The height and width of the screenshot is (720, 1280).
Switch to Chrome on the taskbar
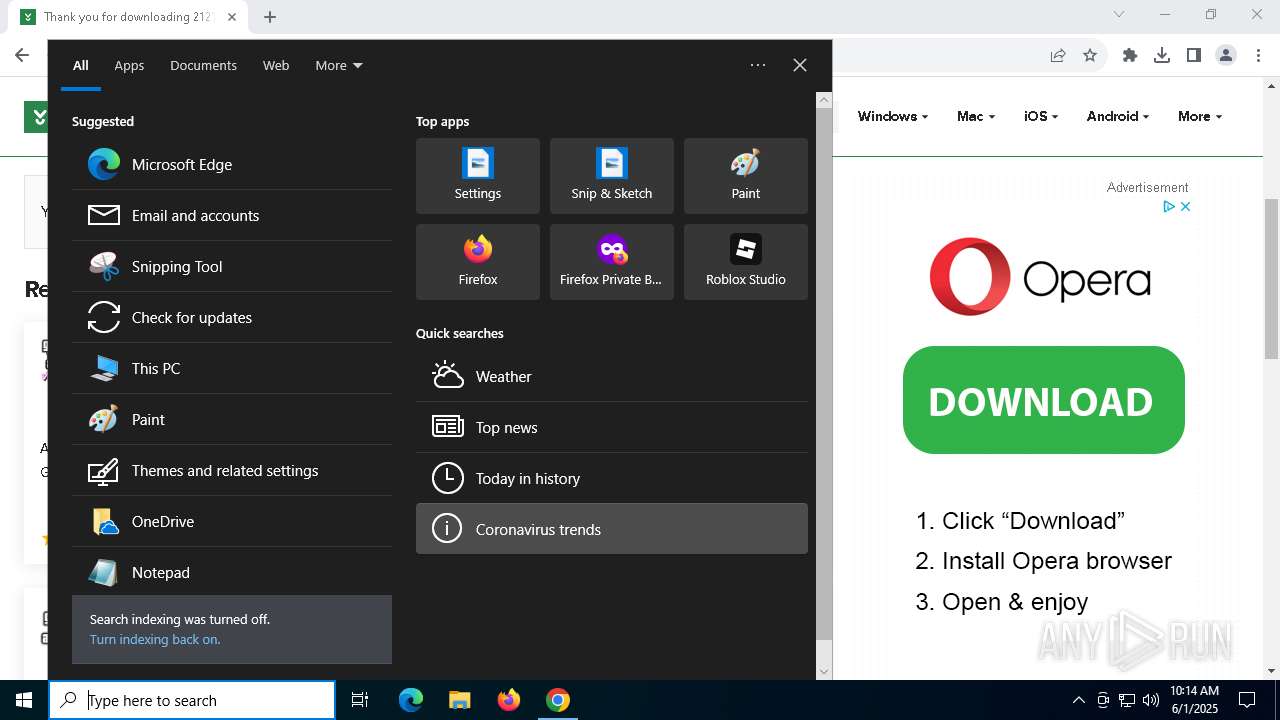pyautogui.click(x=558, y=700)
